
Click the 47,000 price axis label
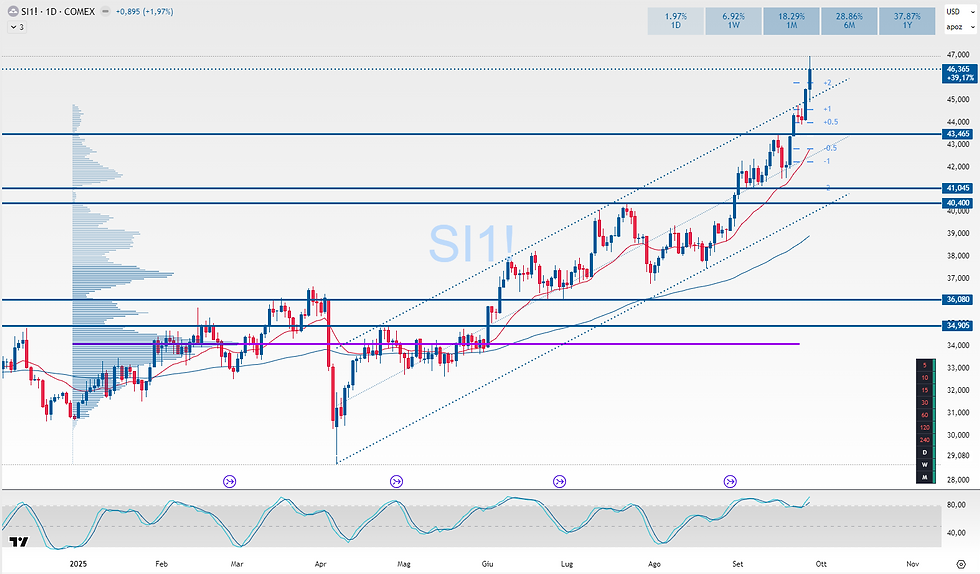(958, 55)
